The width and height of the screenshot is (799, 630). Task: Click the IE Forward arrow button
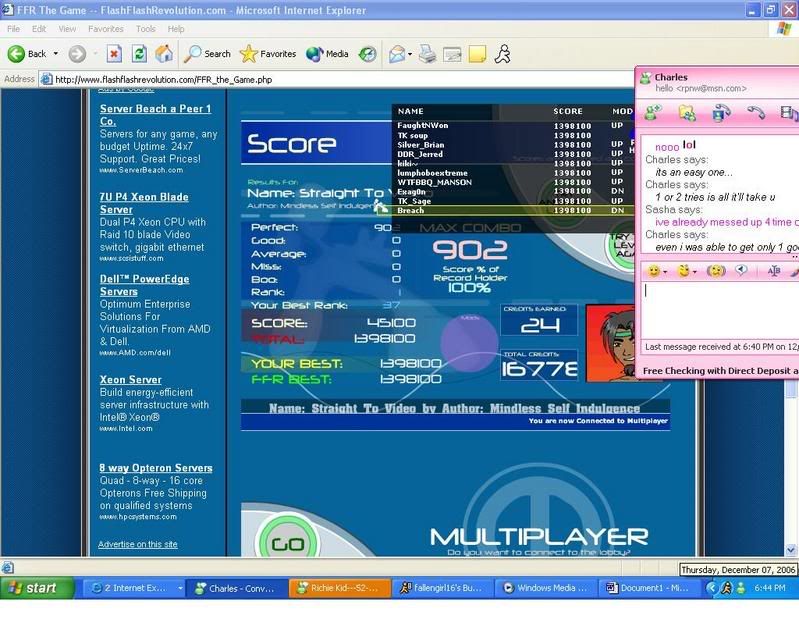(x=77, y=54)
